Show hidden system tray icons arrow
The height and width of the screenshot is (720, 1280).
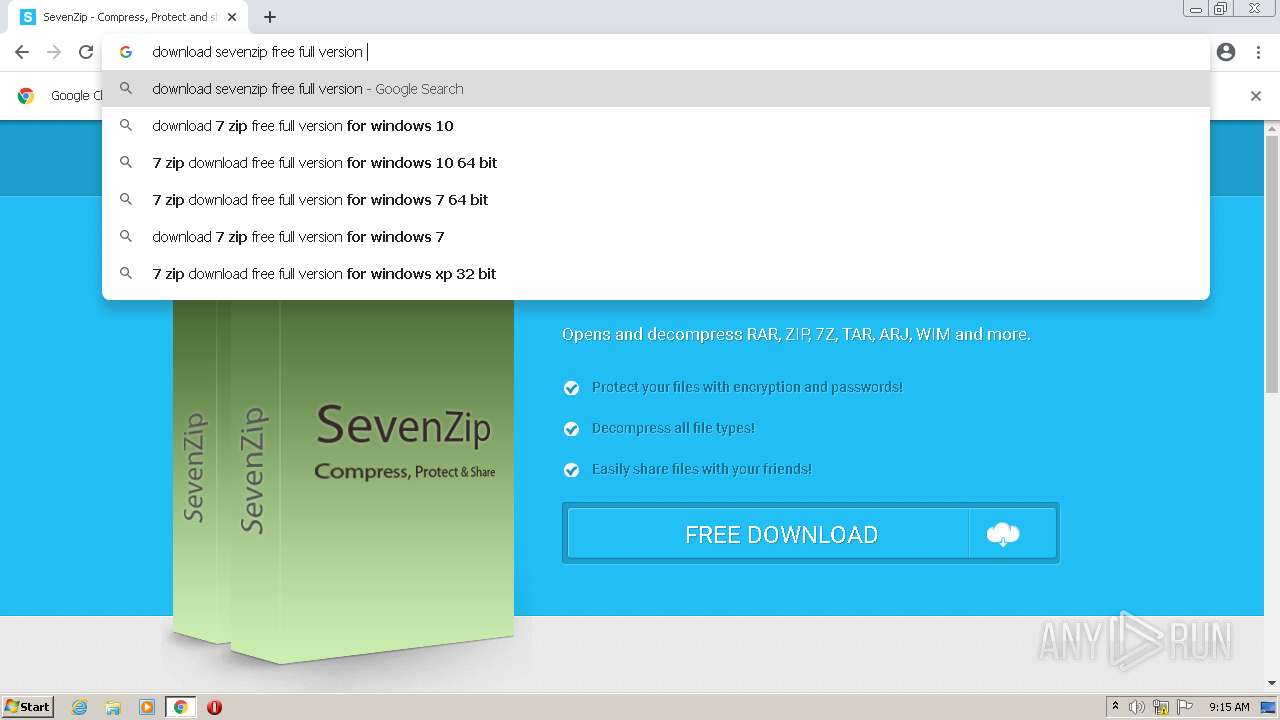(x=1115, y=707)
